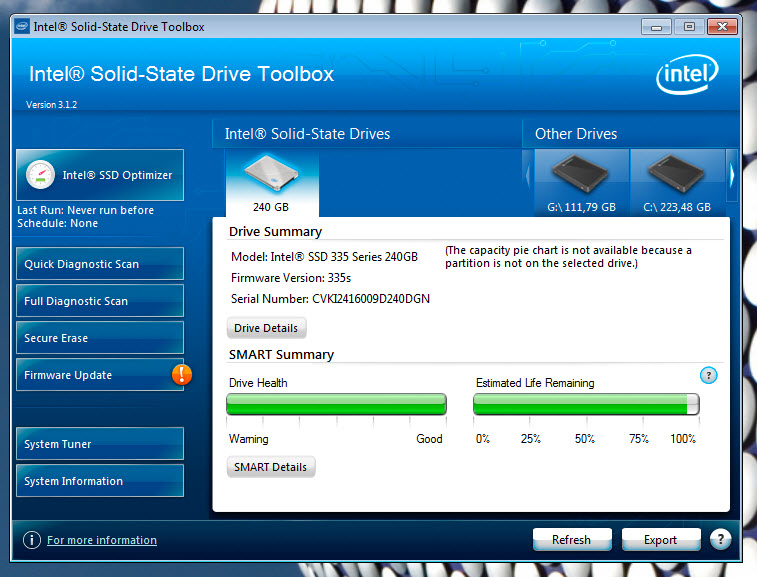Click the Version 3.1.2 label
Image resolution: width=757 pixels, height=577 pixels.
52,104
